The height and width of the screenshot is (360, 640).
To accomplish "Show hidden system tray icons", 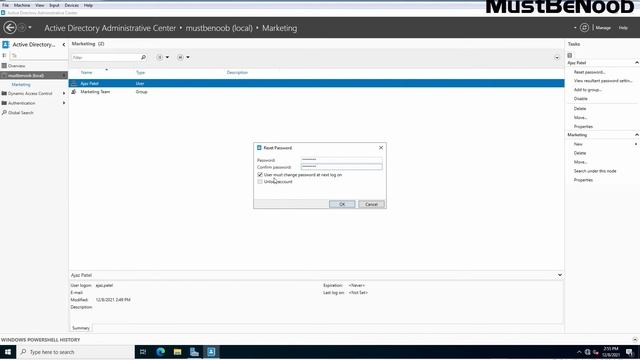I will pos(579,352).
